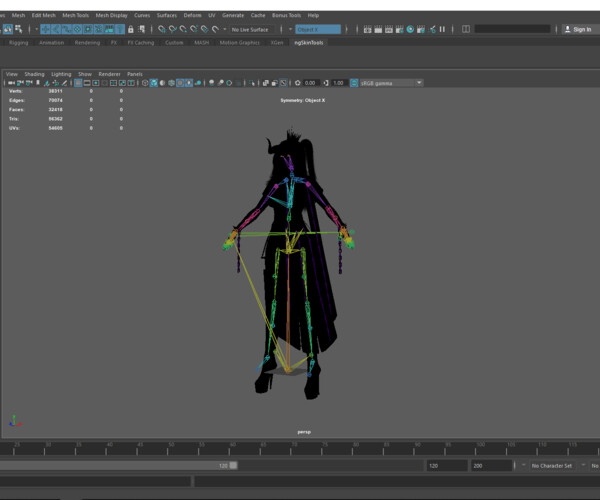Screen dimensions: 600x500
Task: Toggle the color management view transform icon
Action: pos(354,83)
